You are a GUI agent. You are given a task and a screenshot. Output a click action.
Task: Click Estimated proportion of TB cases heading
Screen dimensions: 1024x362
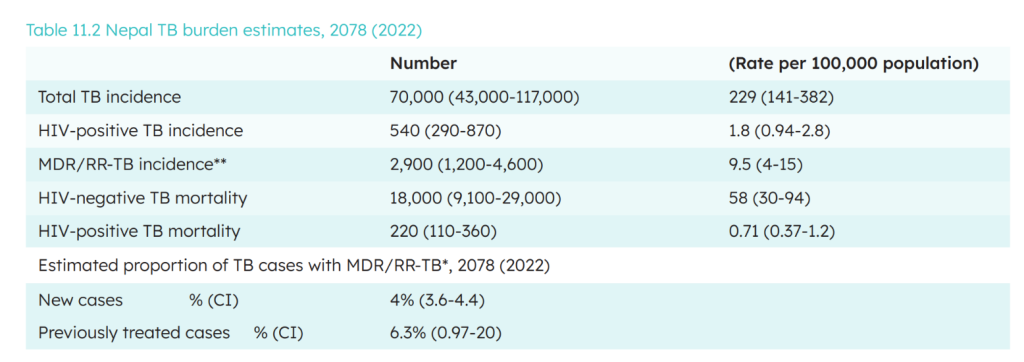point(294,266)
